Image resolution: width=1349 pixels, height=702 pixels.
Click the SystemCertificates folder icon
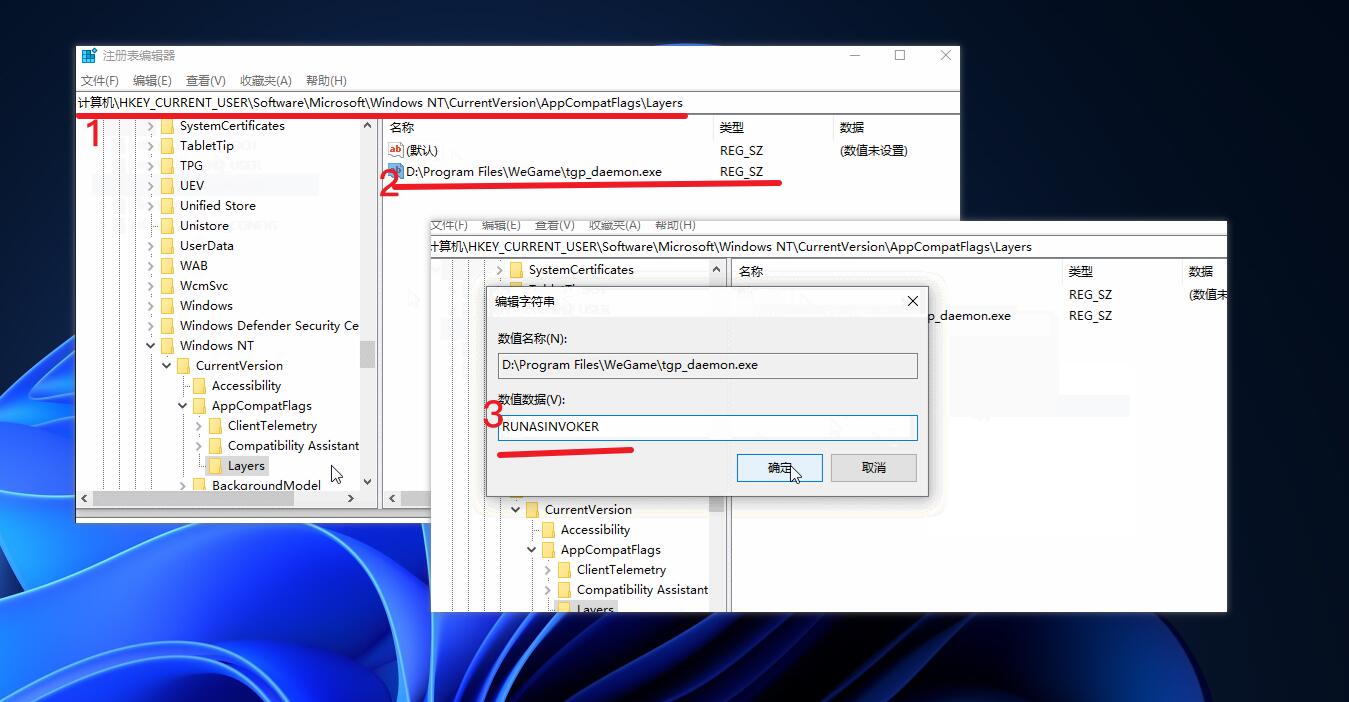(x=167, y=126)
